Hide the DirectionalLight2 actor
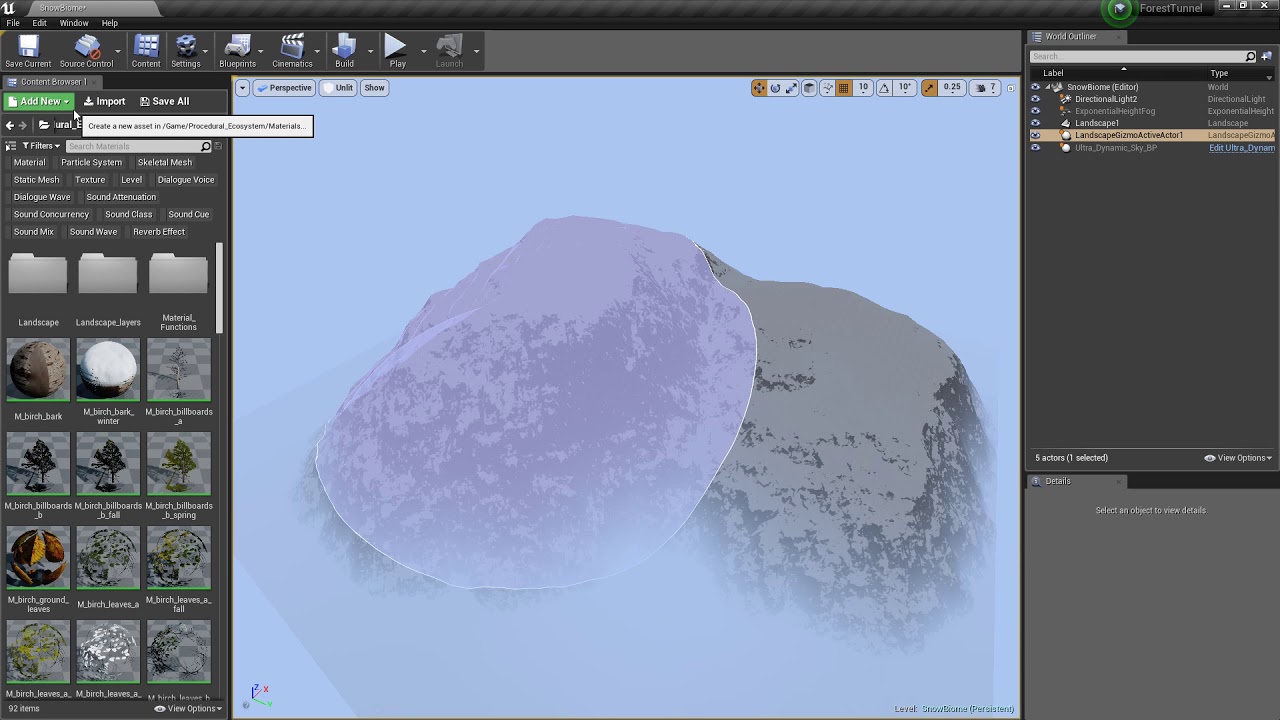 point(1035,99)
